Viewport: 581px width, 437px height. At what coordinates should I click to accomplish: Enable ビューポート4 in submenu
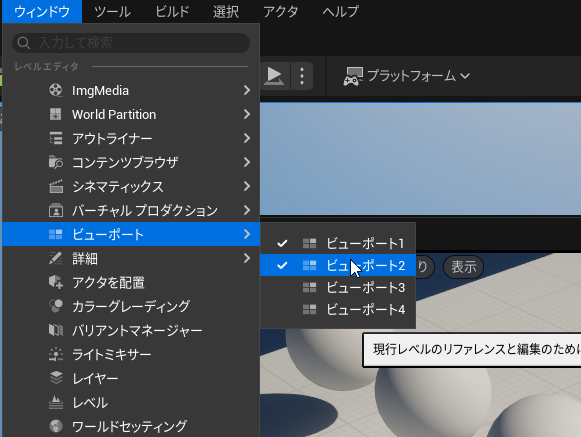coord(338,309)
